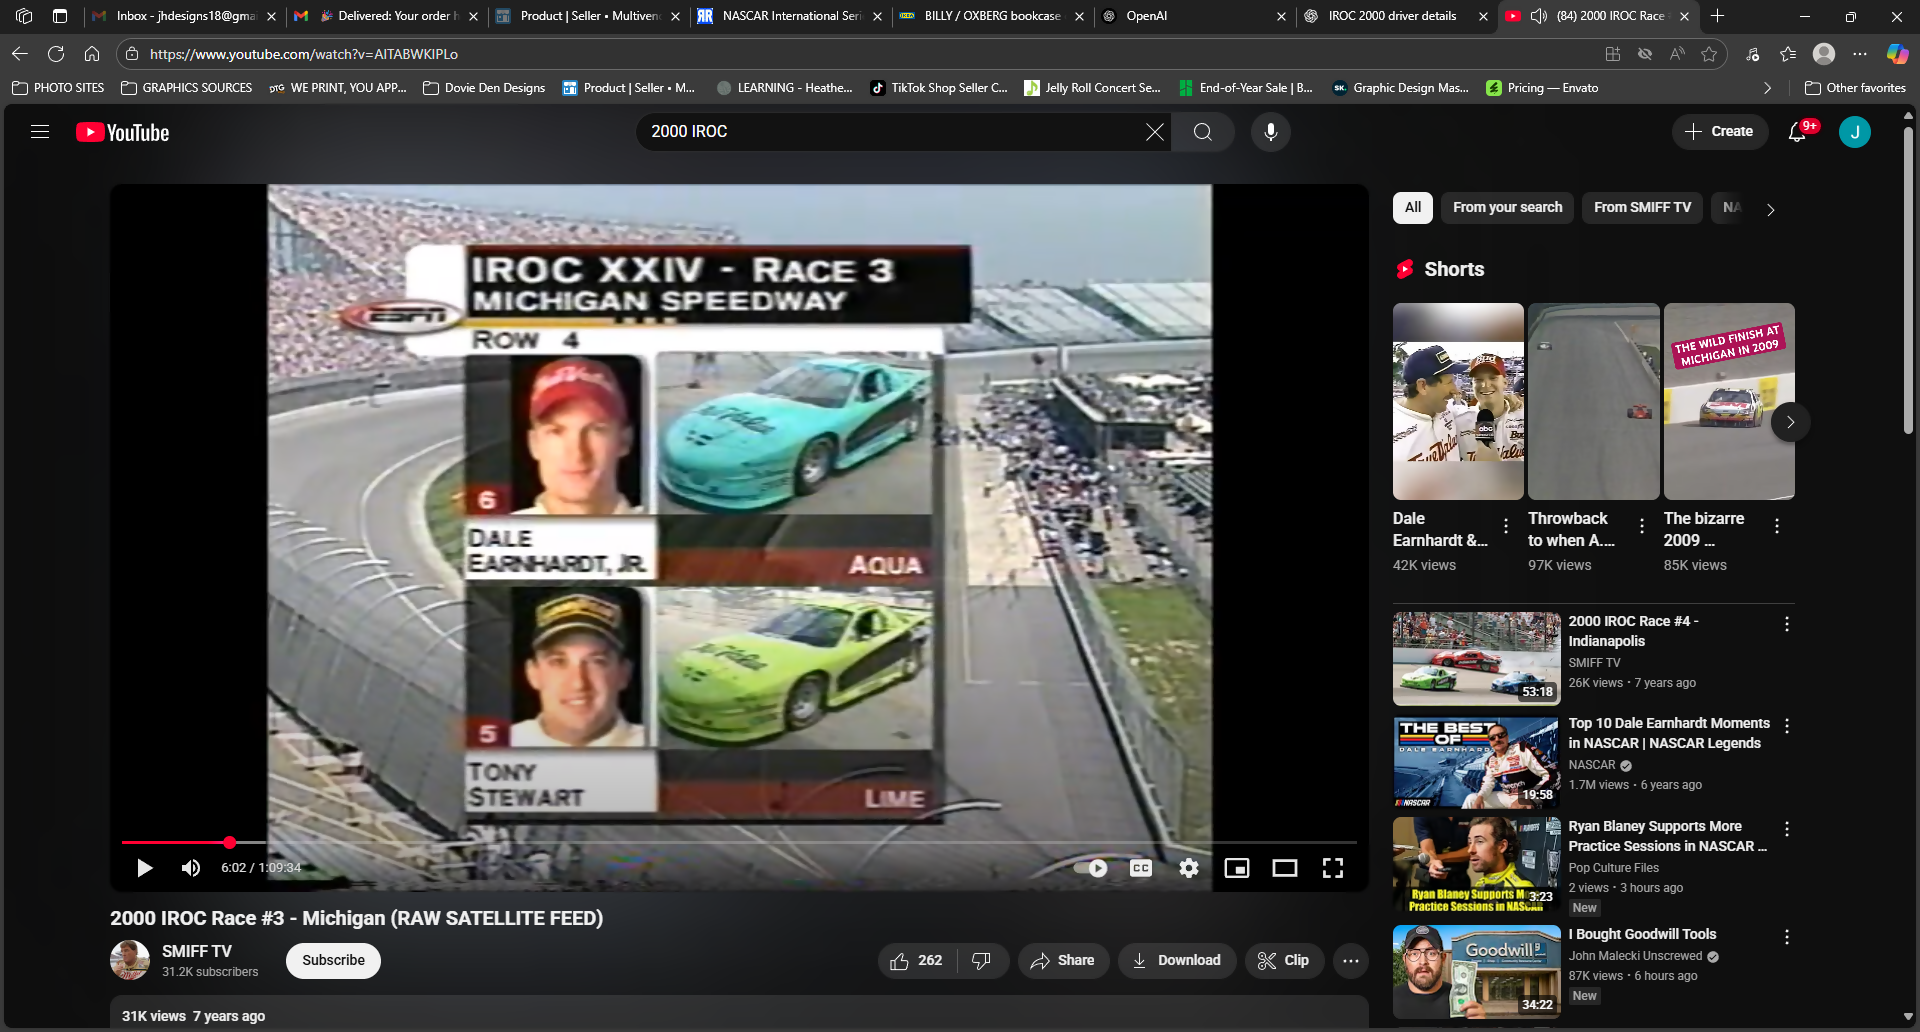
Task: Mute the video volume
Action: [191, 868]
